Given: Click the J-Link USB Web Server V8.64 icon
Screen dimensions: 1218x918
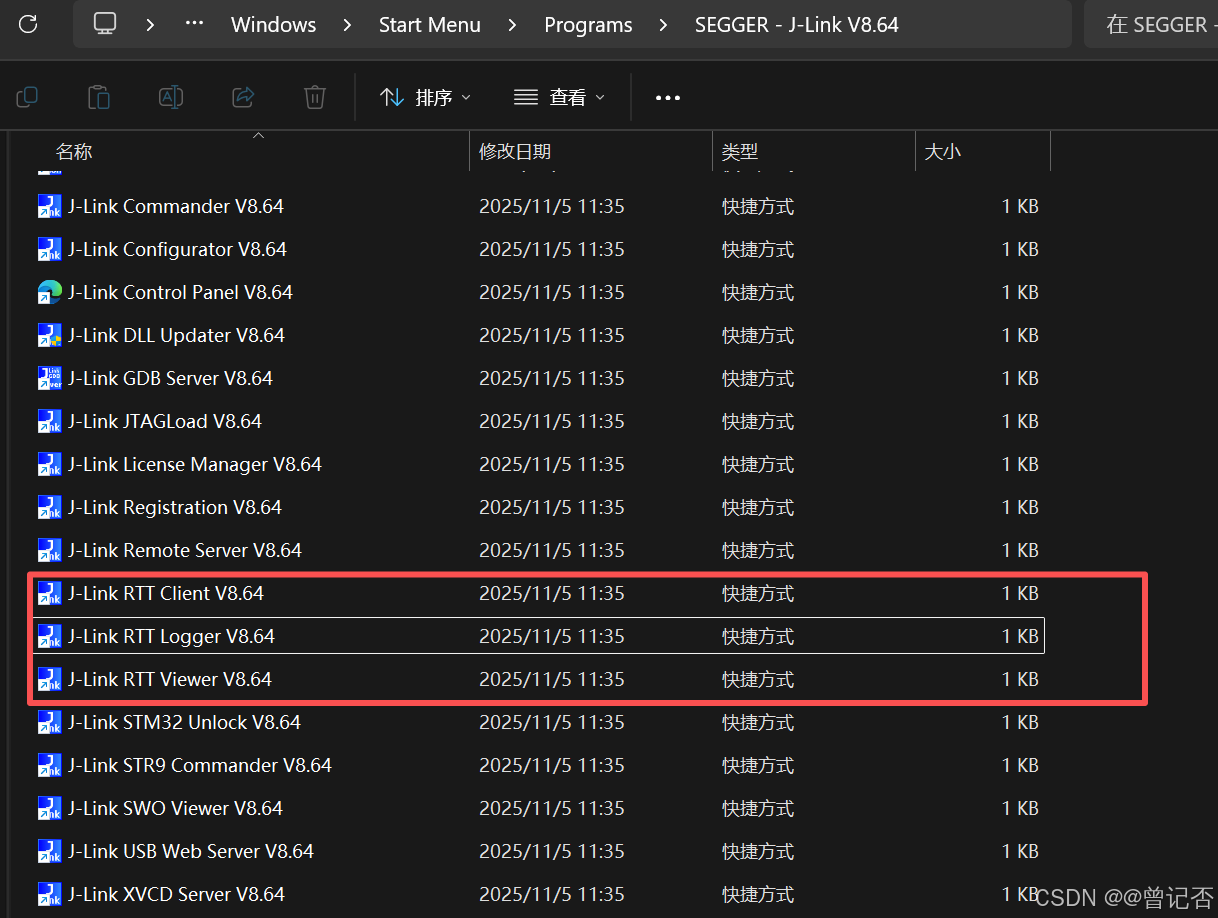Looking at the screenshot, I should [49, 852].
